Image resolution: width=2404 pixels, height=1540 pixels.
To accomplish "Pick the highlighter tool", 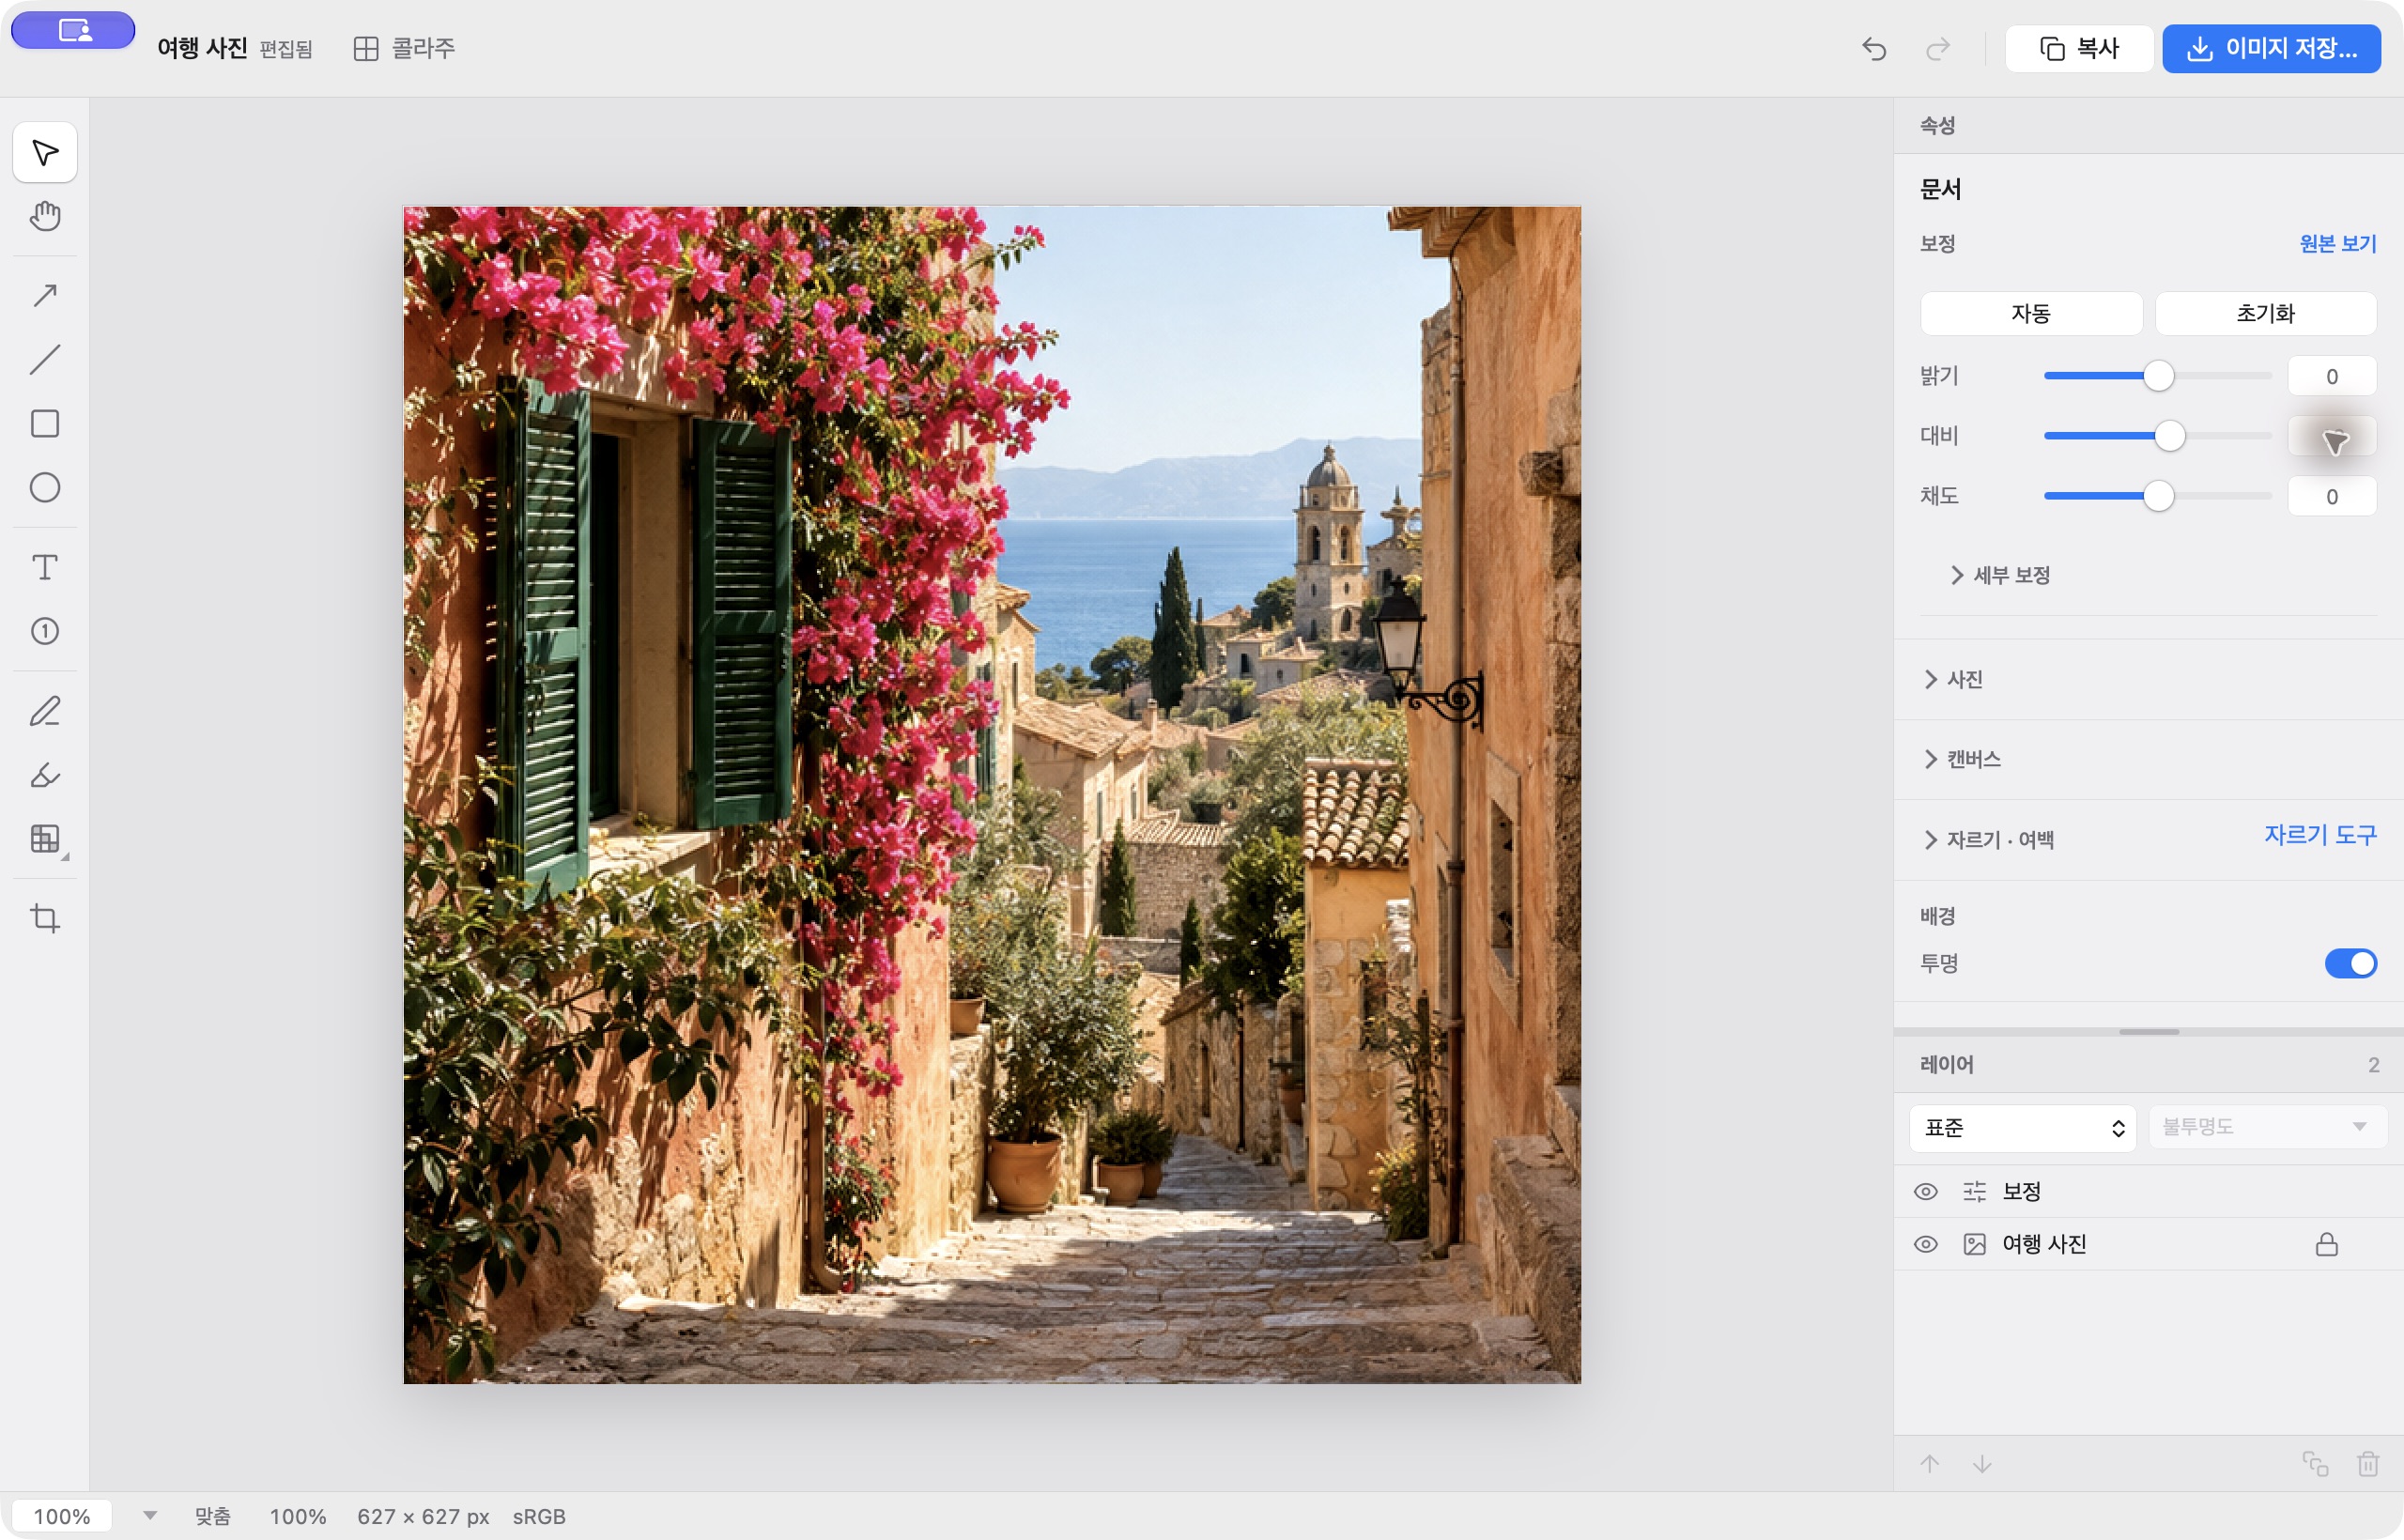I will tap(45, 775).
